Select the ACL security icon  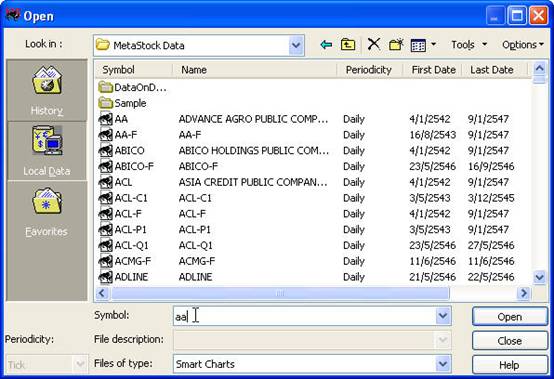105,182
